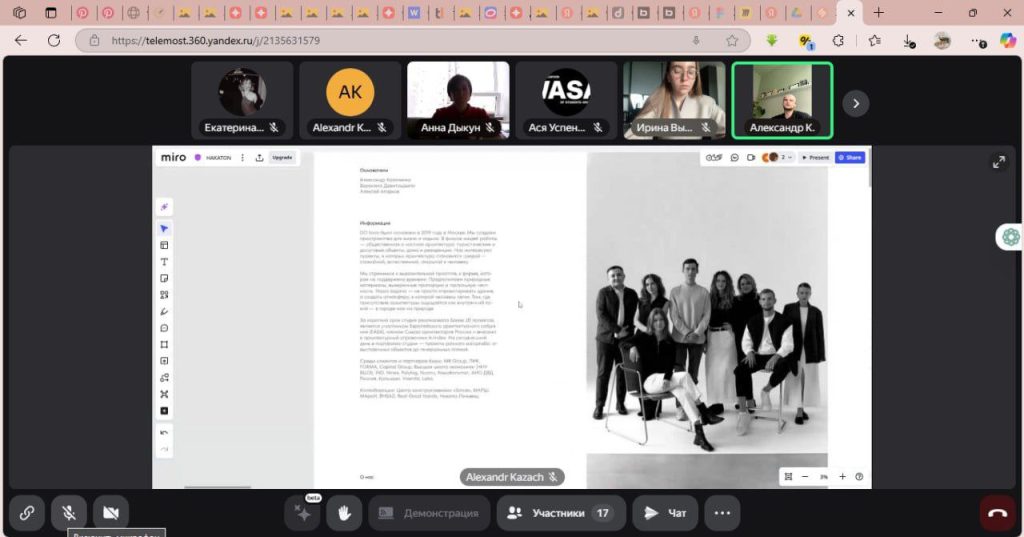Open the Чат chat panel
Image resolution: width=1024 pixels, height=537 pixels.
pos(665,513)
